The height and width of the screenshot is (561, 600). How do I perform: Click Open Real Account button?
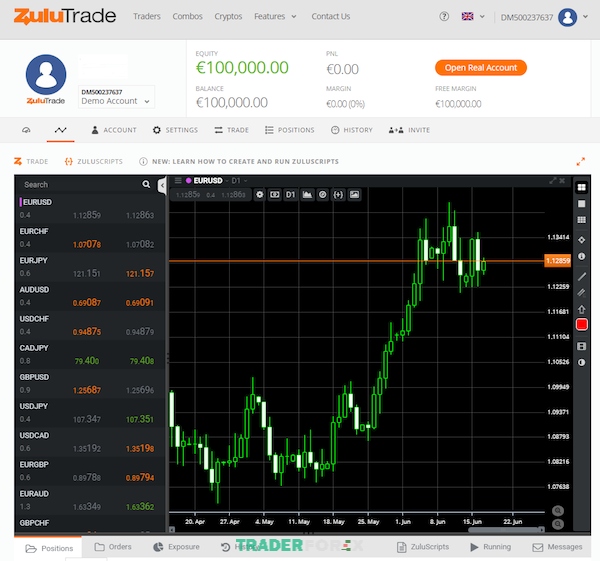(481, 68)
